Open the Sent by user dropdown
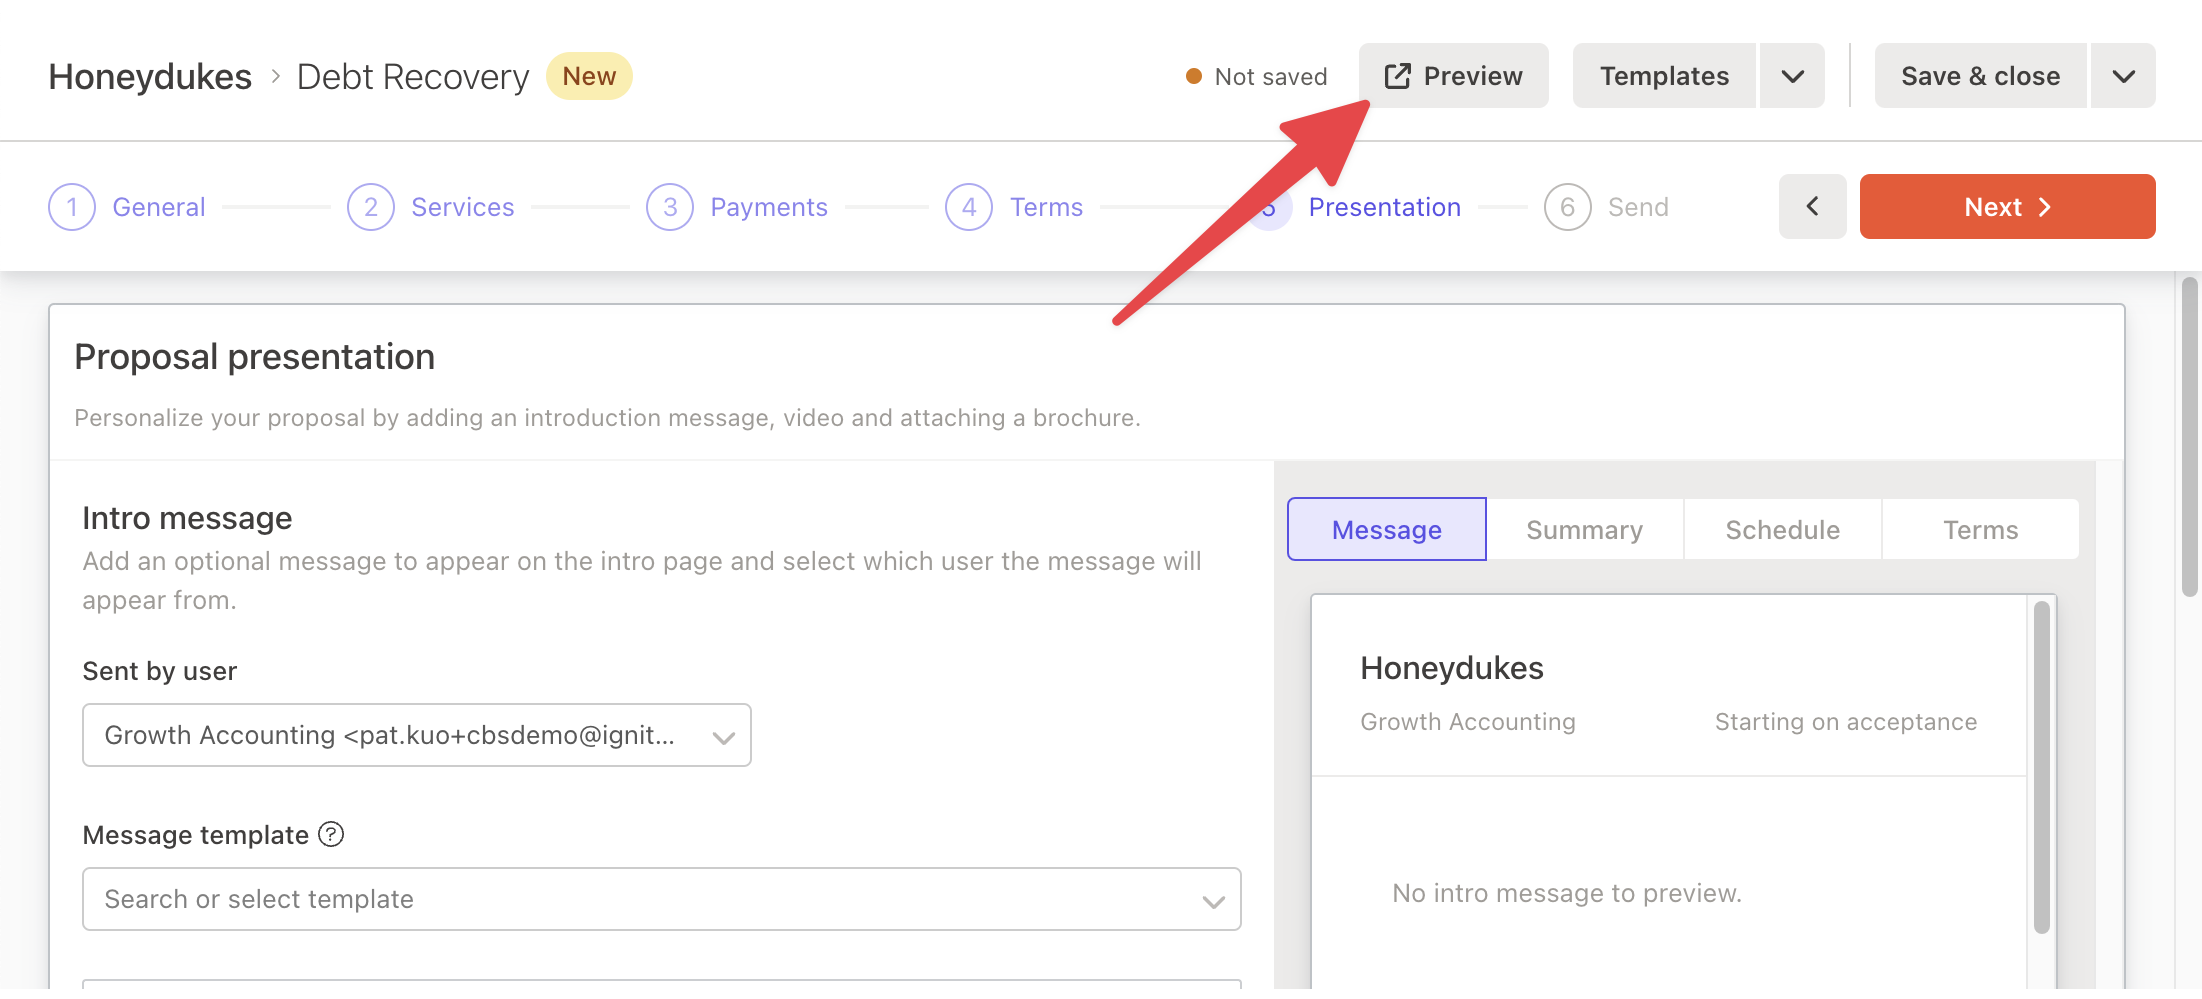The width and height of the screenshot is (2202, 999). pyautogui.click(x=417, y=735)
